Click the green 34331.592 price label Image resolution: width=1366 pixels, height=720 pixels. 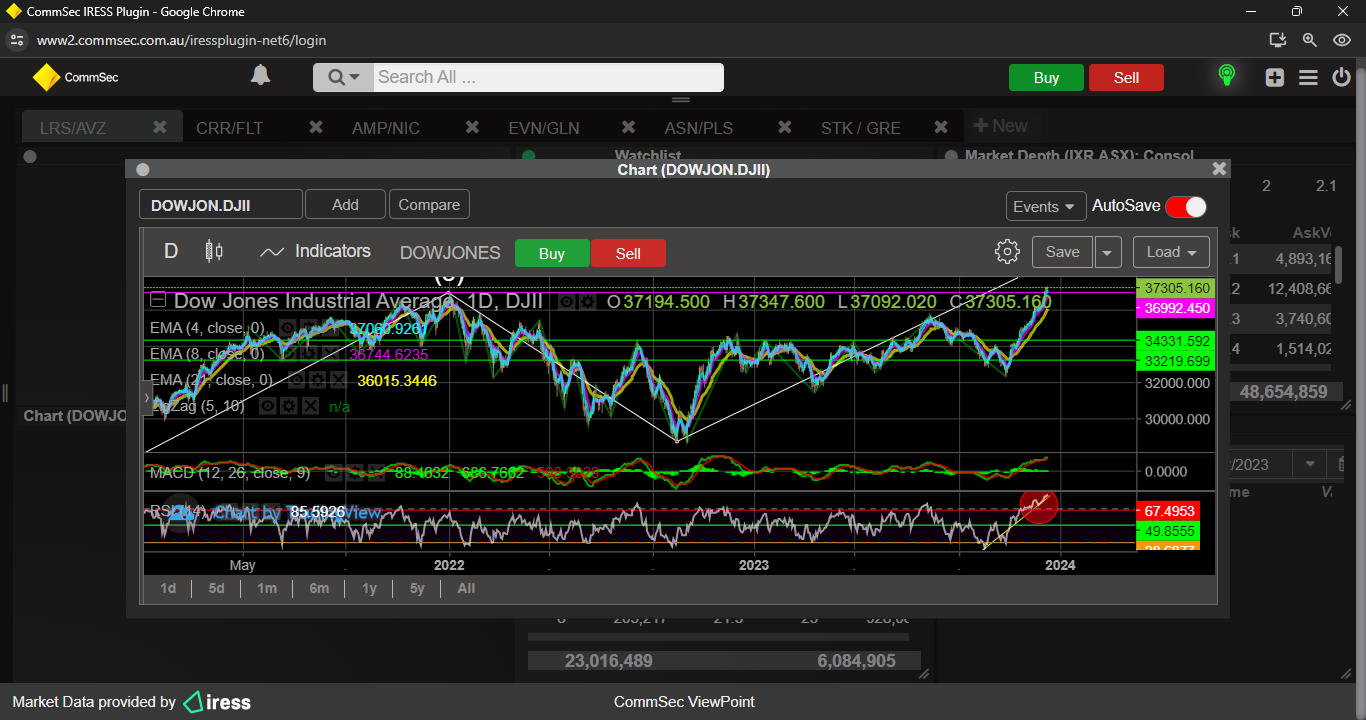point(1176,341)
